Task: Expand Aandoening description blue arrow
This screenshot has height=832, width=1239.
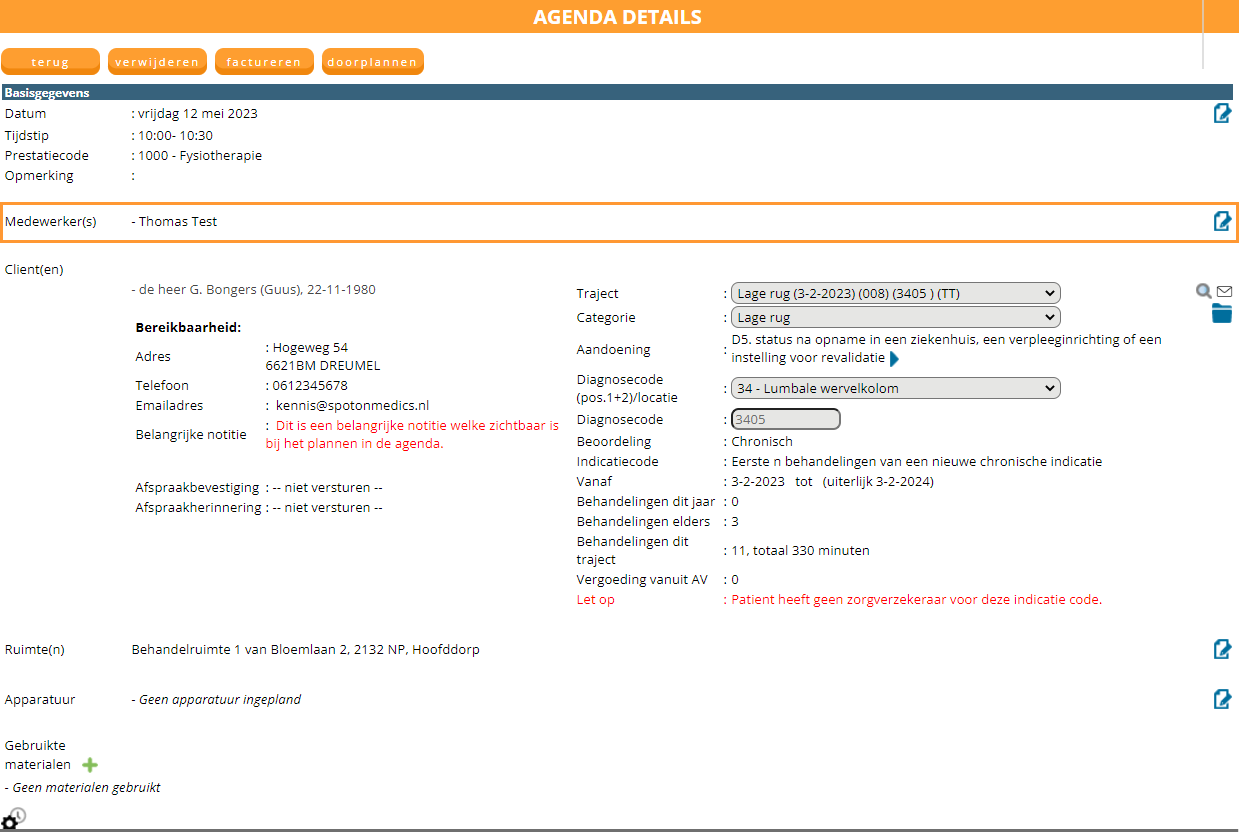Action: pyautogui.click(x=894, y=358)
